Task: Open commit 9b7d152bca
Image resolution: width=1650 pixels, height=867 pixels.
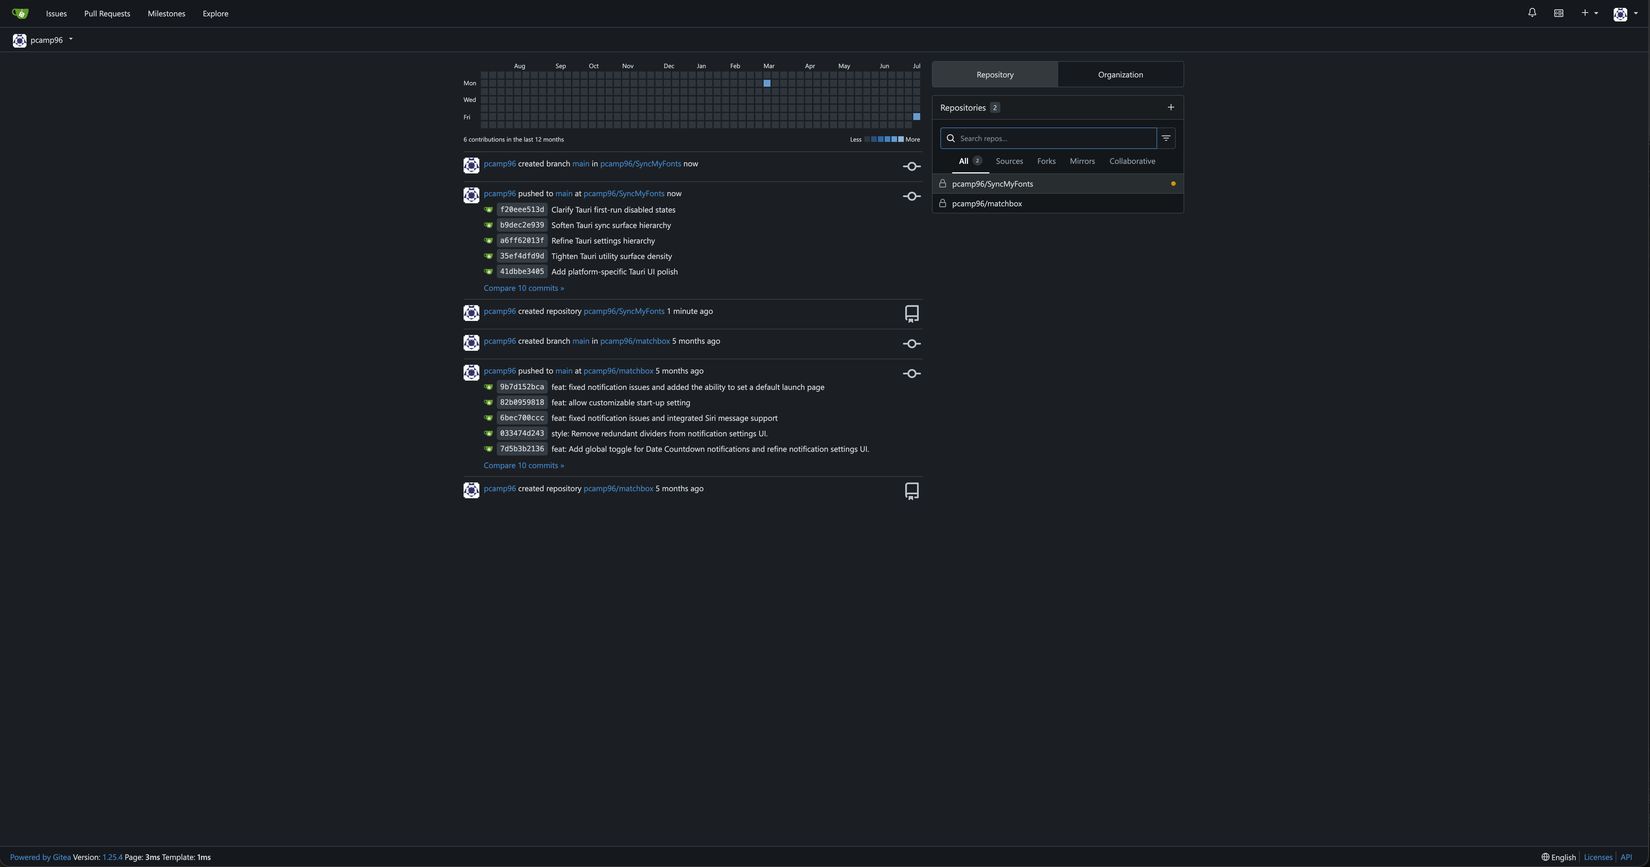Action: 522,387
